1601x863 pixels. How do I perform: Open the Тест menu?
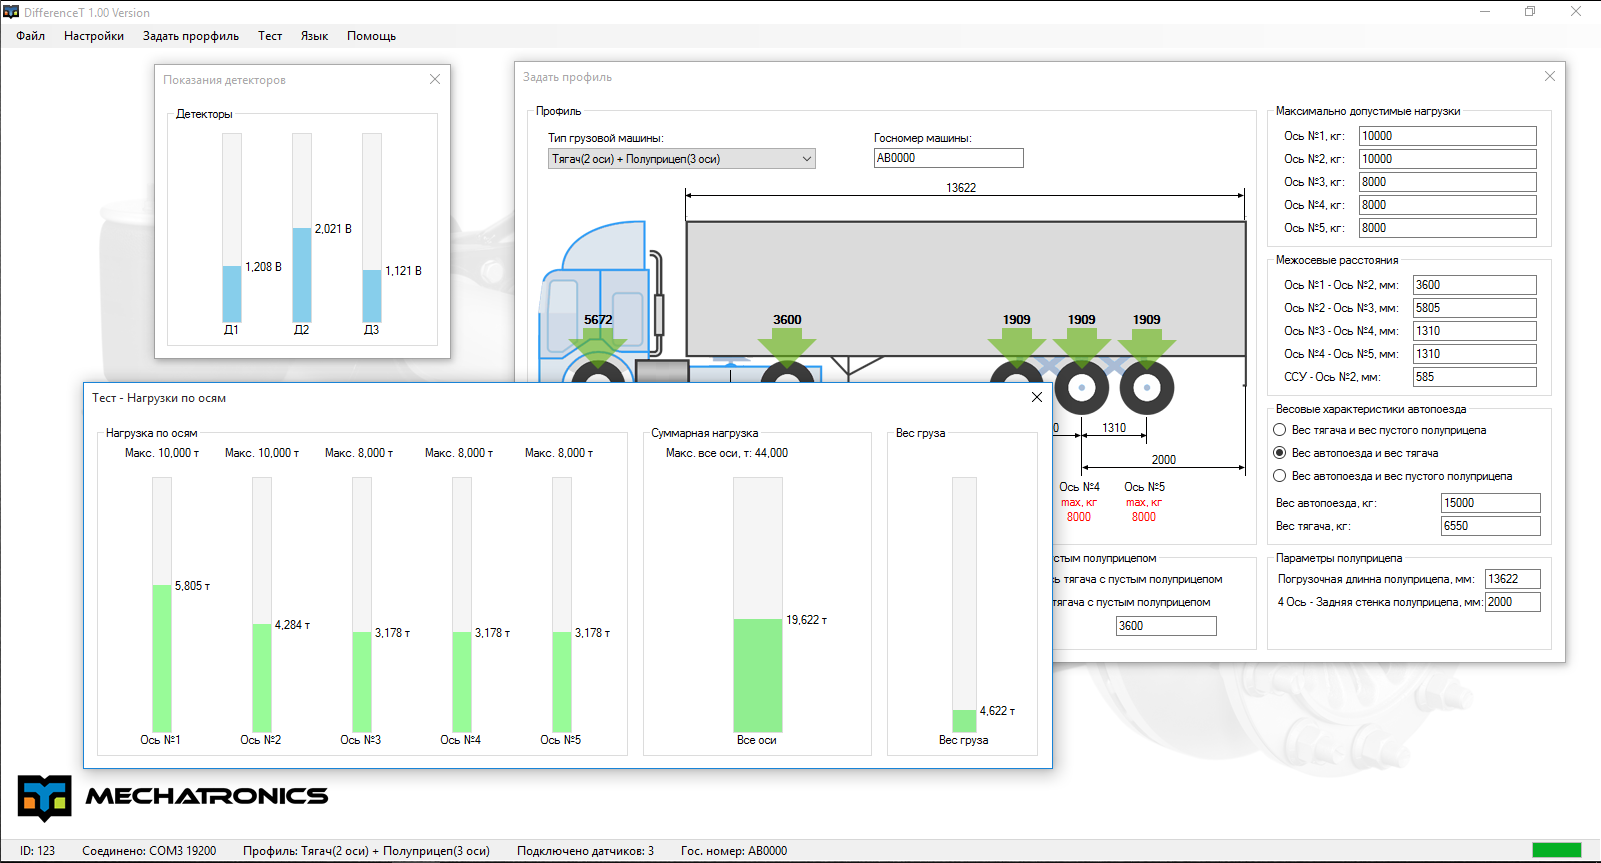coord(270,36)
